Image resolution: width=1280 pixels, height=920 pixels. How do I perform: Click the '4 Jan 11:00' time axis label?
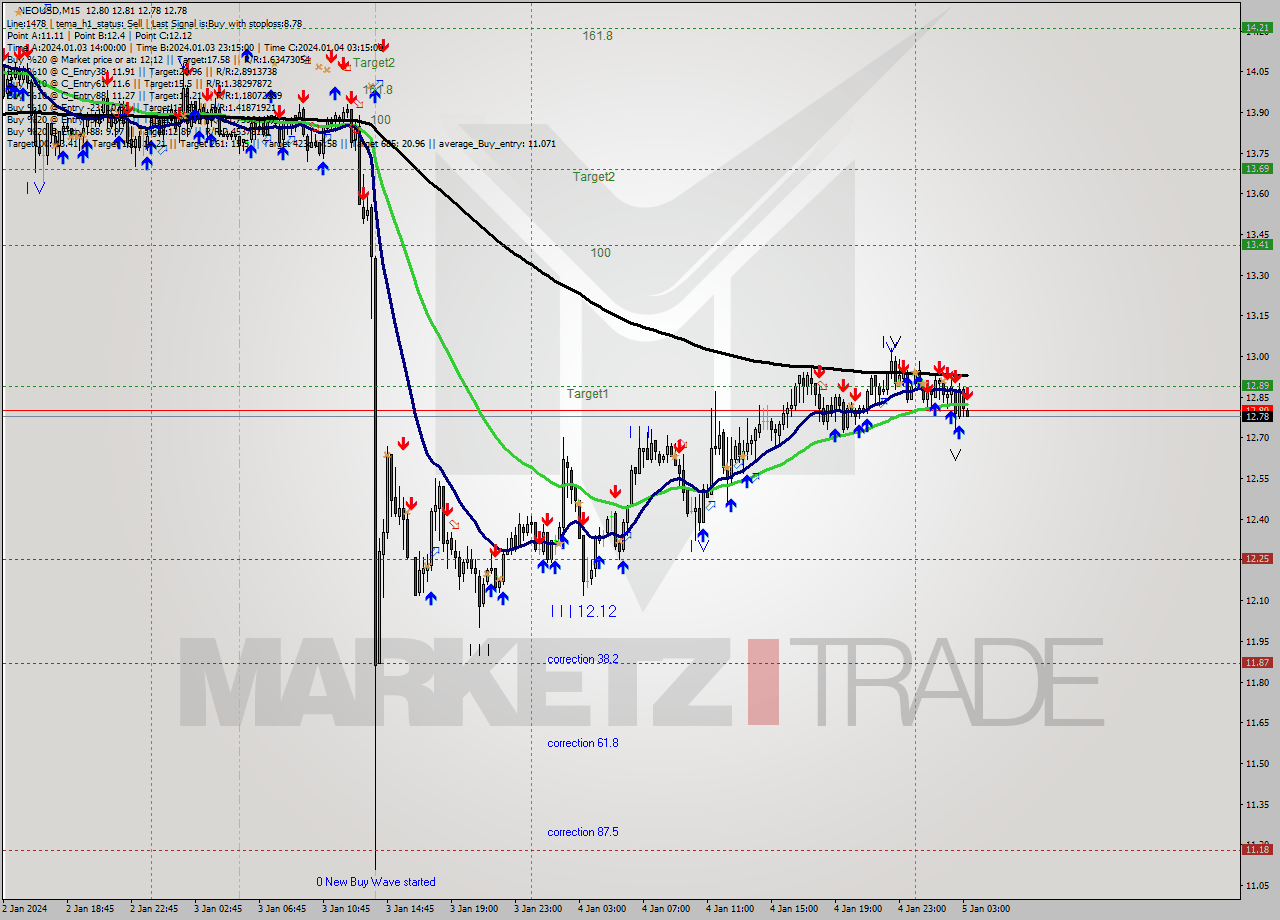point(732,909)
